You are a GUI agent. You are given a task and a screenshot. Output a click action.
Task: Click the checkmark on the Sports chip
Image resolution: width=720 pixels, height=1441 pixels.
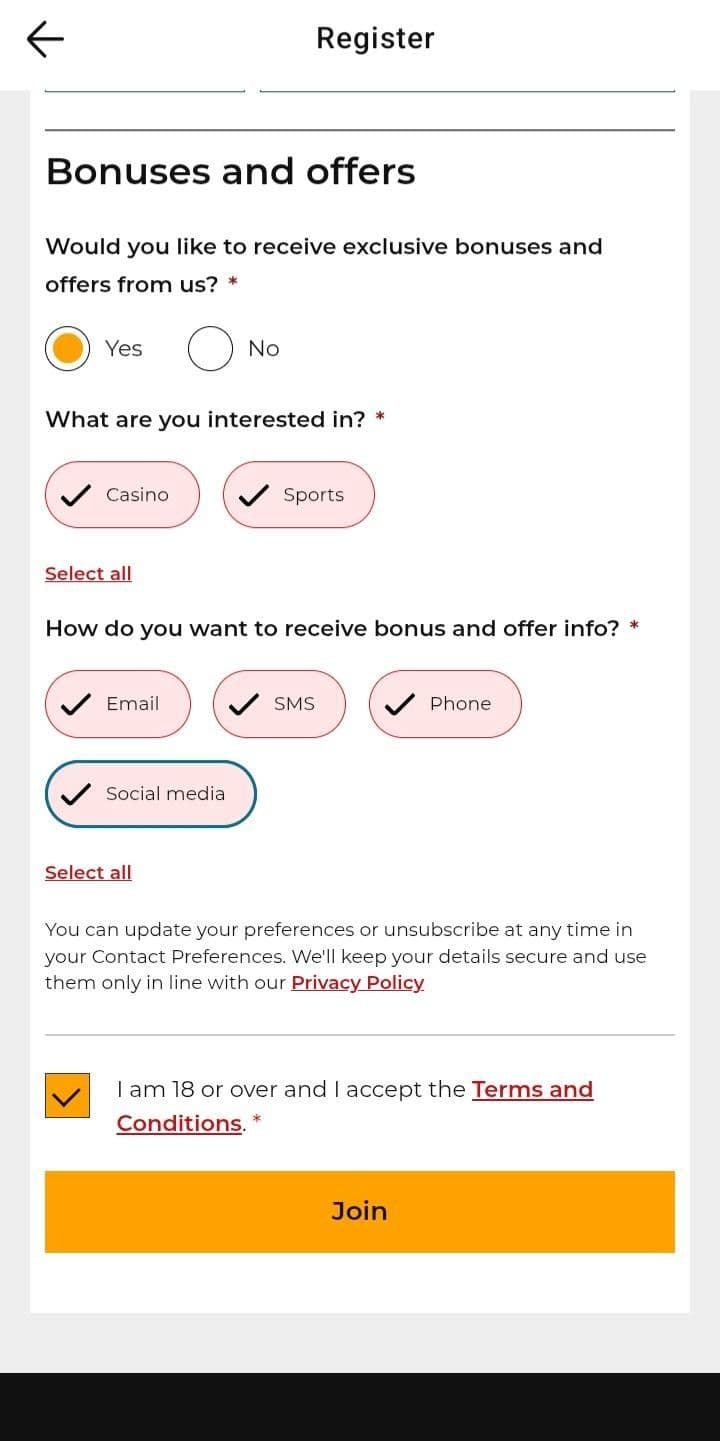(254, 495)
